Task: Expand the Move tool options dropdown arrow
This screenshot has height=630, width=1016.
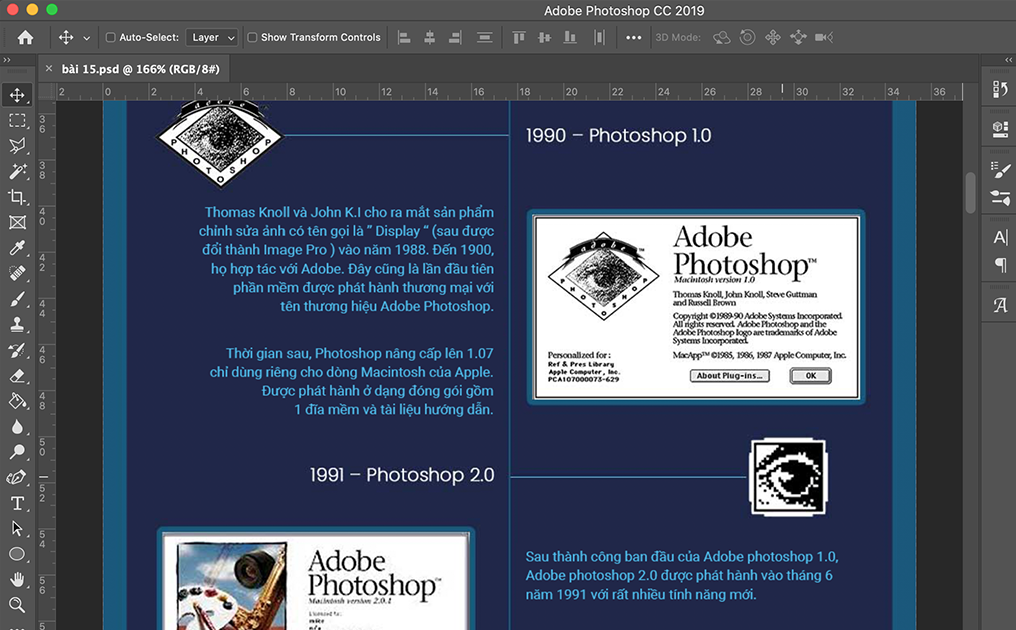Action: tap(87, 36)
